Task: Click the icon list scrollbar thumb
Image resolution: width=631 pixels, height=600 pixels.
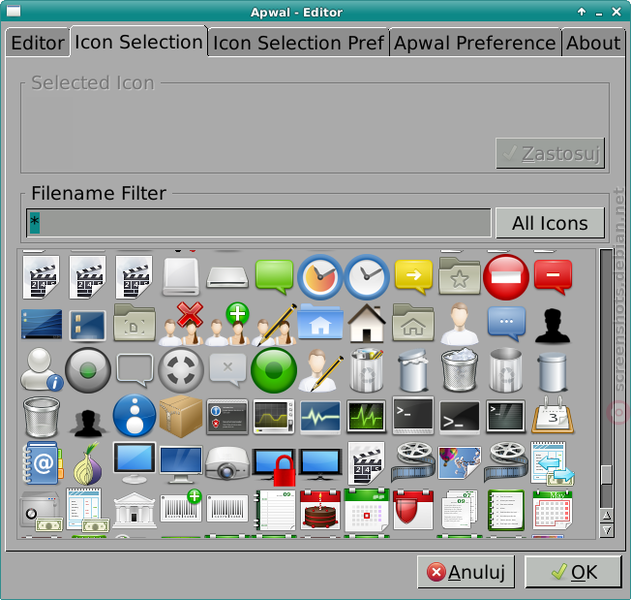Action: [x=606, y=474]
